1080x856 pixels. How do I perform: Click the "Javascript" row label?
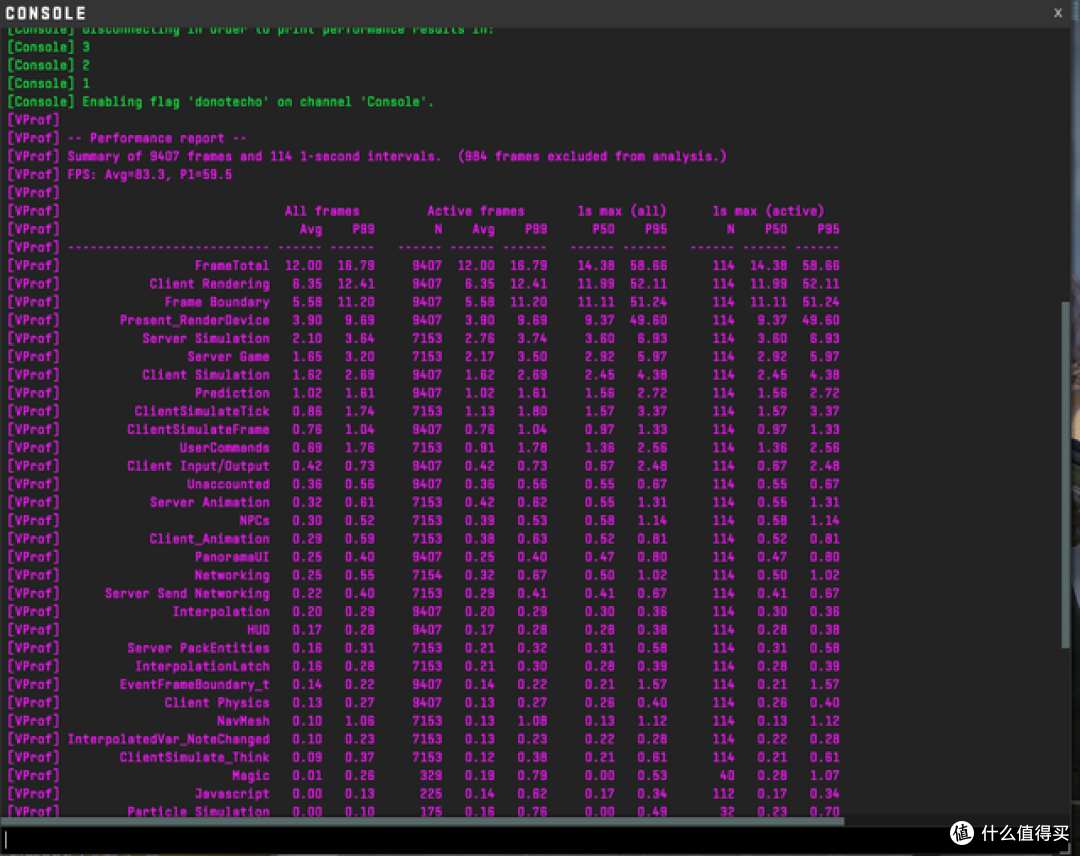[232, 794]
